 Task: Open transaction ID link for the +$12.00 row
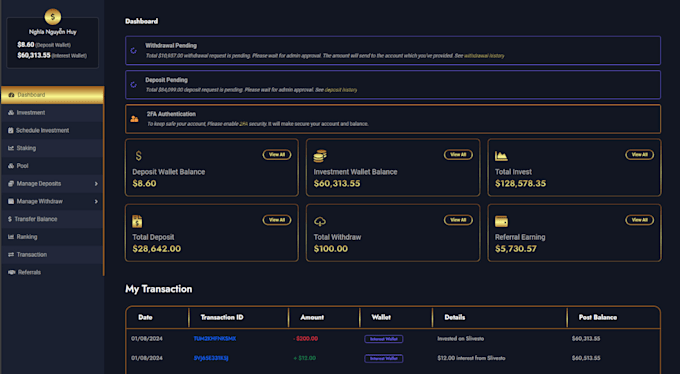(211, 358)
